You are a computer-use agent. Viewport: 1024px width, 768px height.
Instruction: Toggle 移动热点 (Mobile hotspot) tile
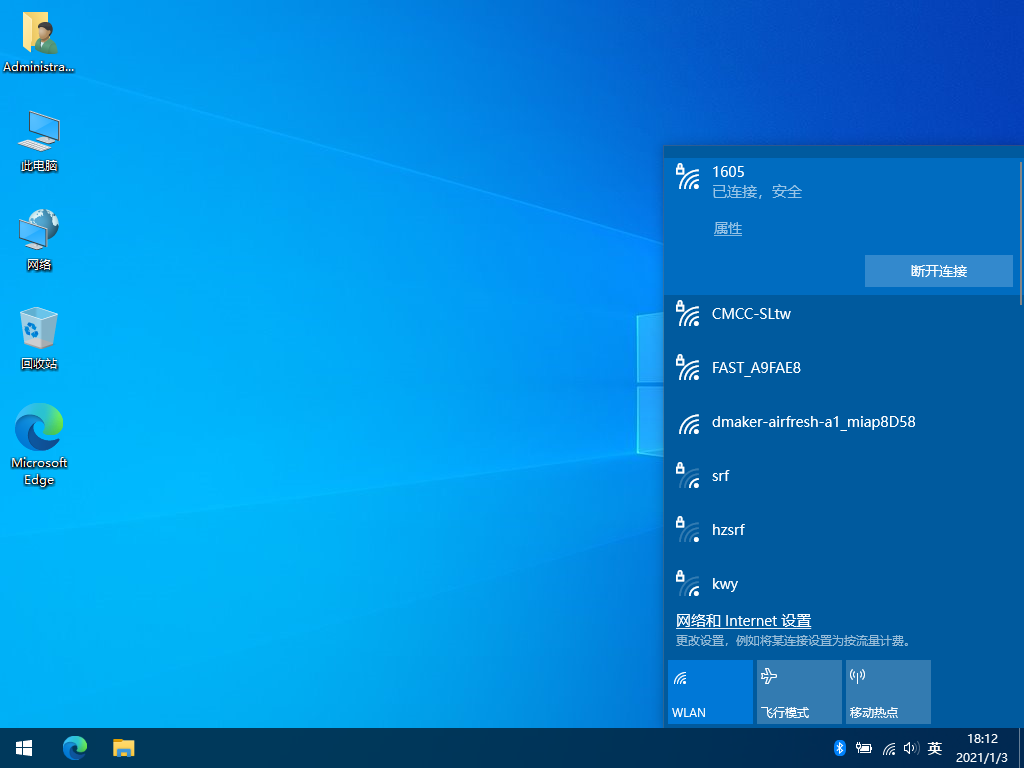pos(888,692)
